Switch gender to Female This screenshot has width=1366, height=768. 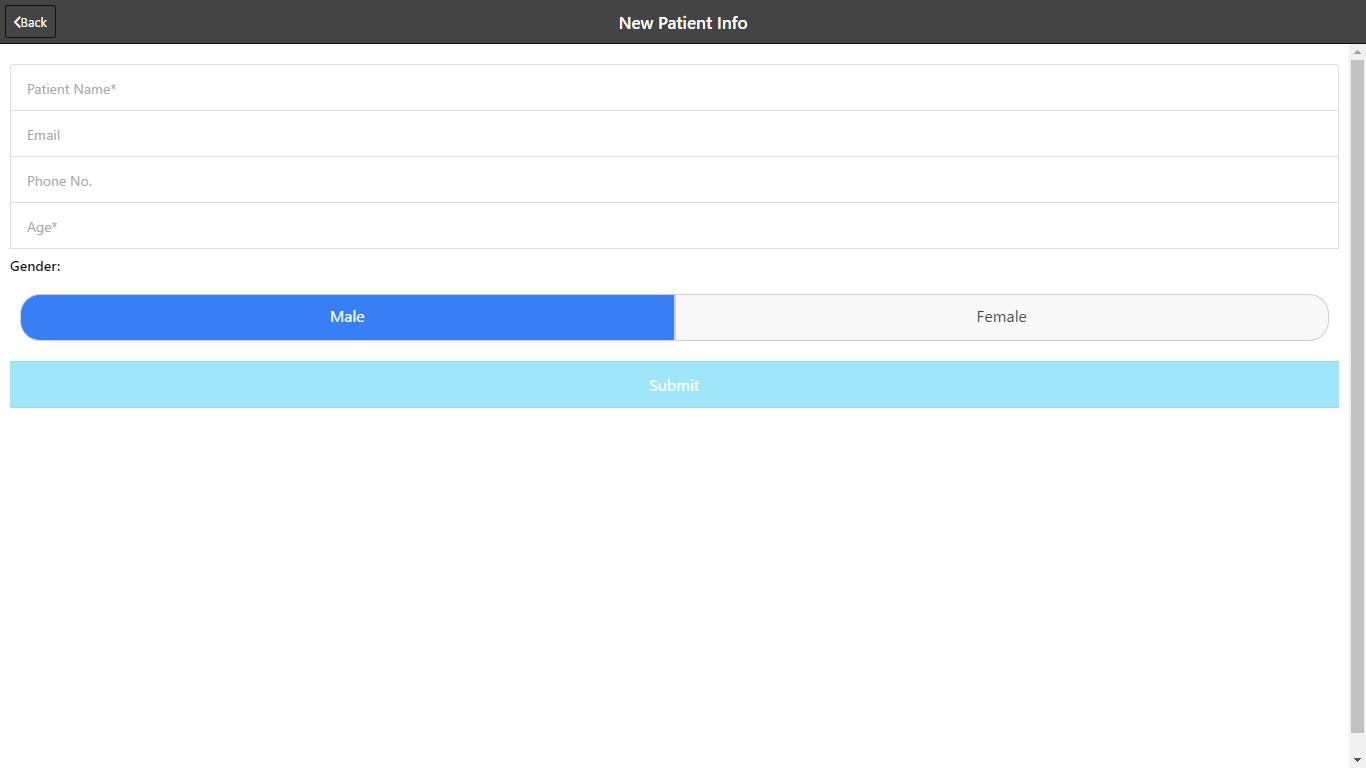click(1001, 317)
